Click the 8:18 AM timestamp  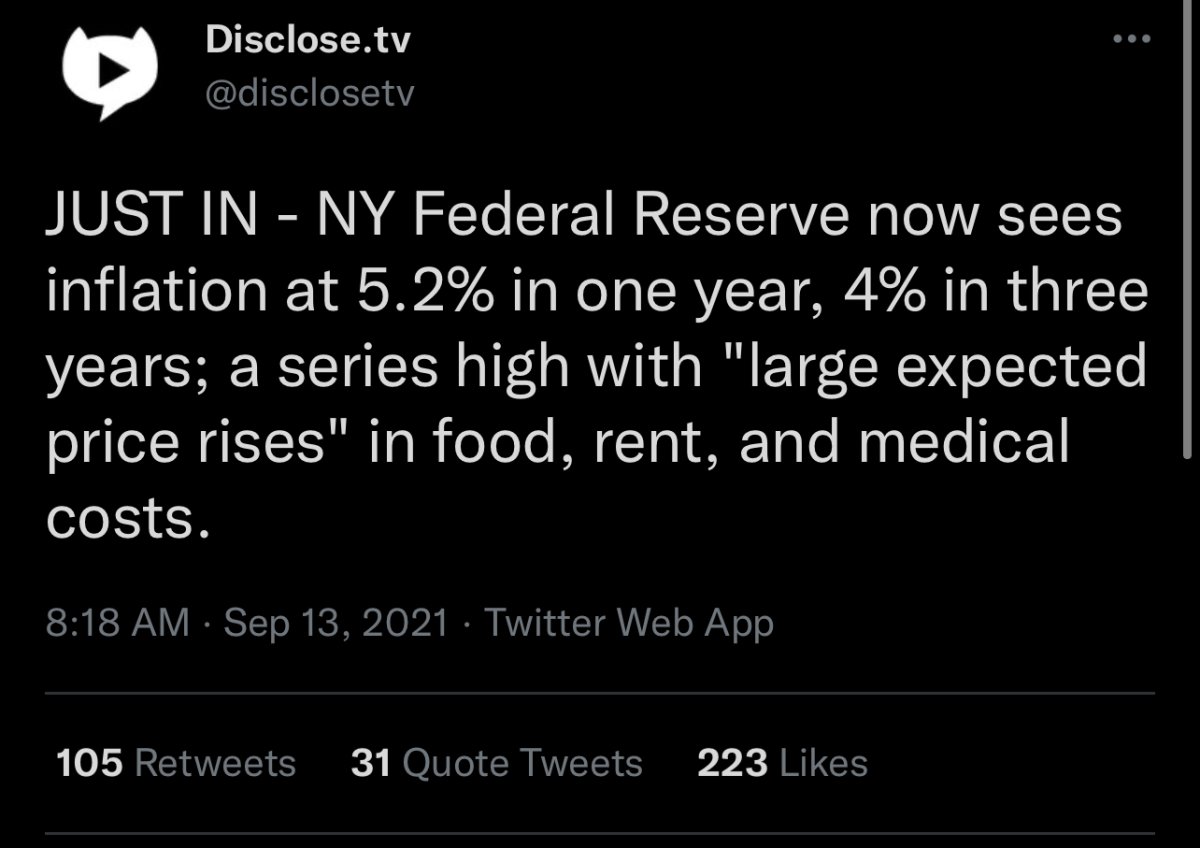(x=117, y=623)
